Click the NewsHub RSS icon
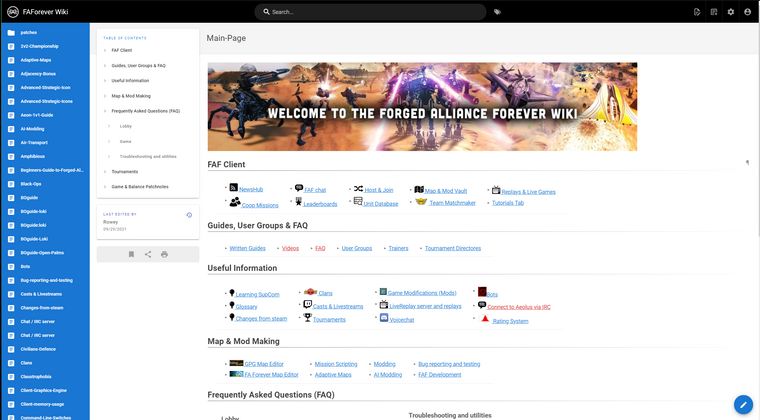 click(234, 187)
